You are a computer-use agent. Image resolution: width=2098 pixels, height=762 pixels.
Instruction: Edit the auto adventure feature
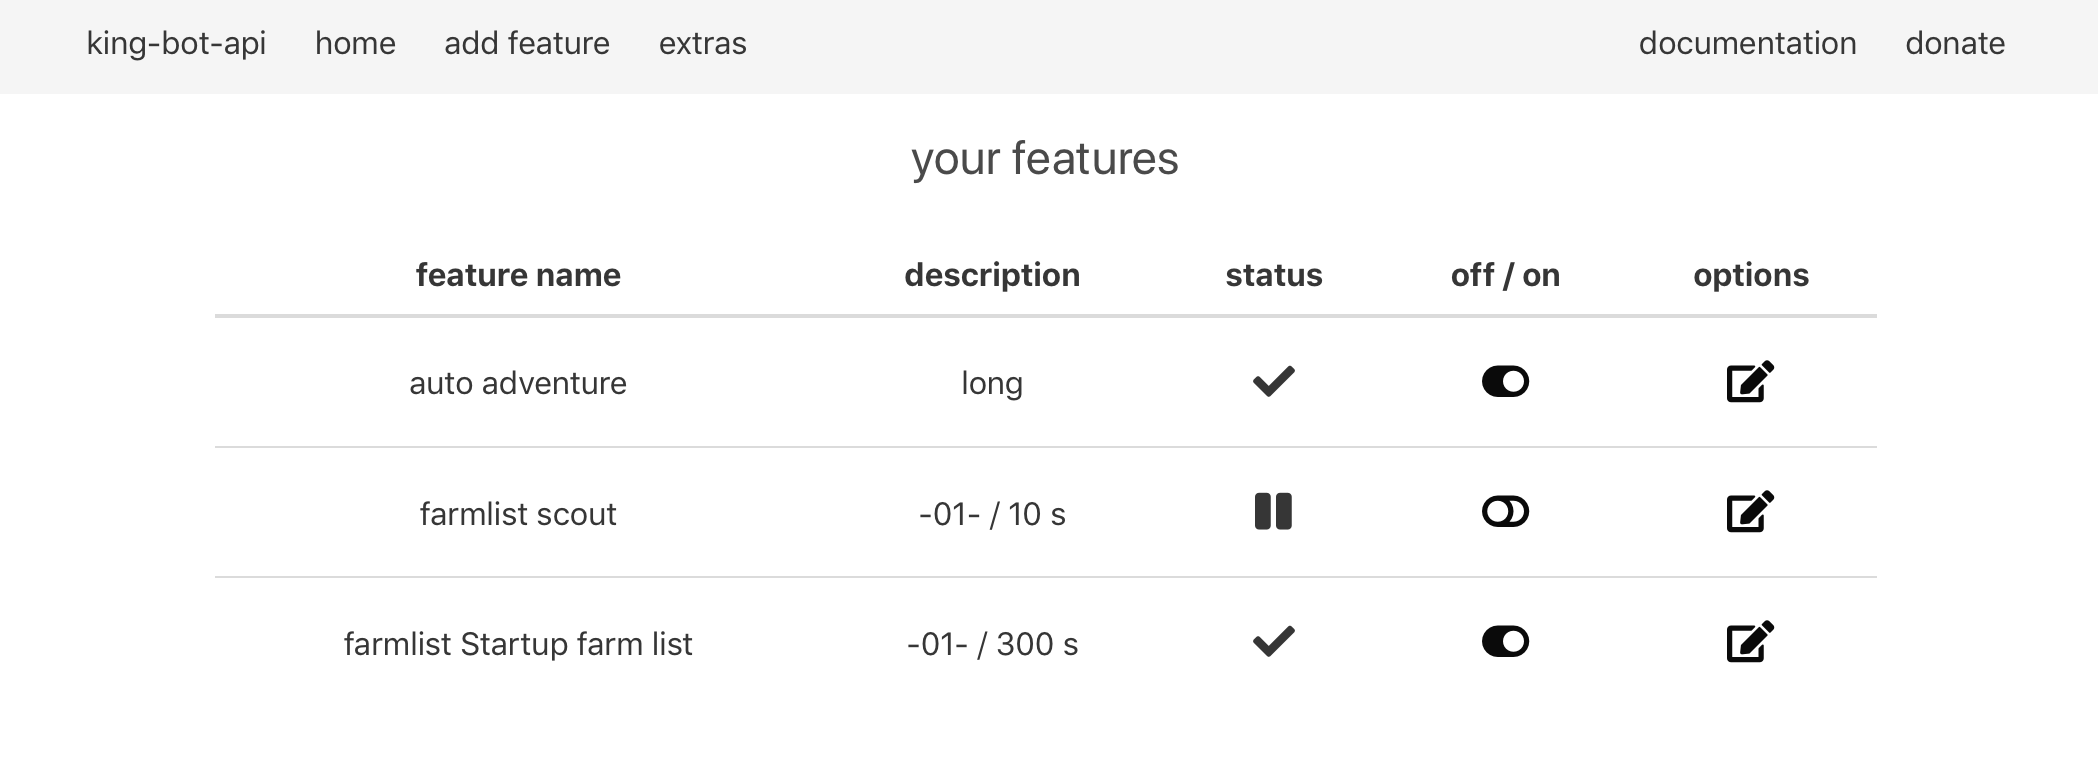[1750, 382]
